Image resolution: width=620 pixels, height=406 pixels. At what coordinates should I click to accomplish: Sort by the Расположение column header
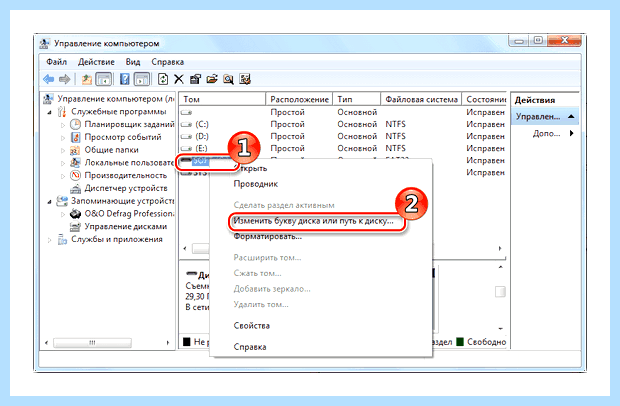coord(299,99)
